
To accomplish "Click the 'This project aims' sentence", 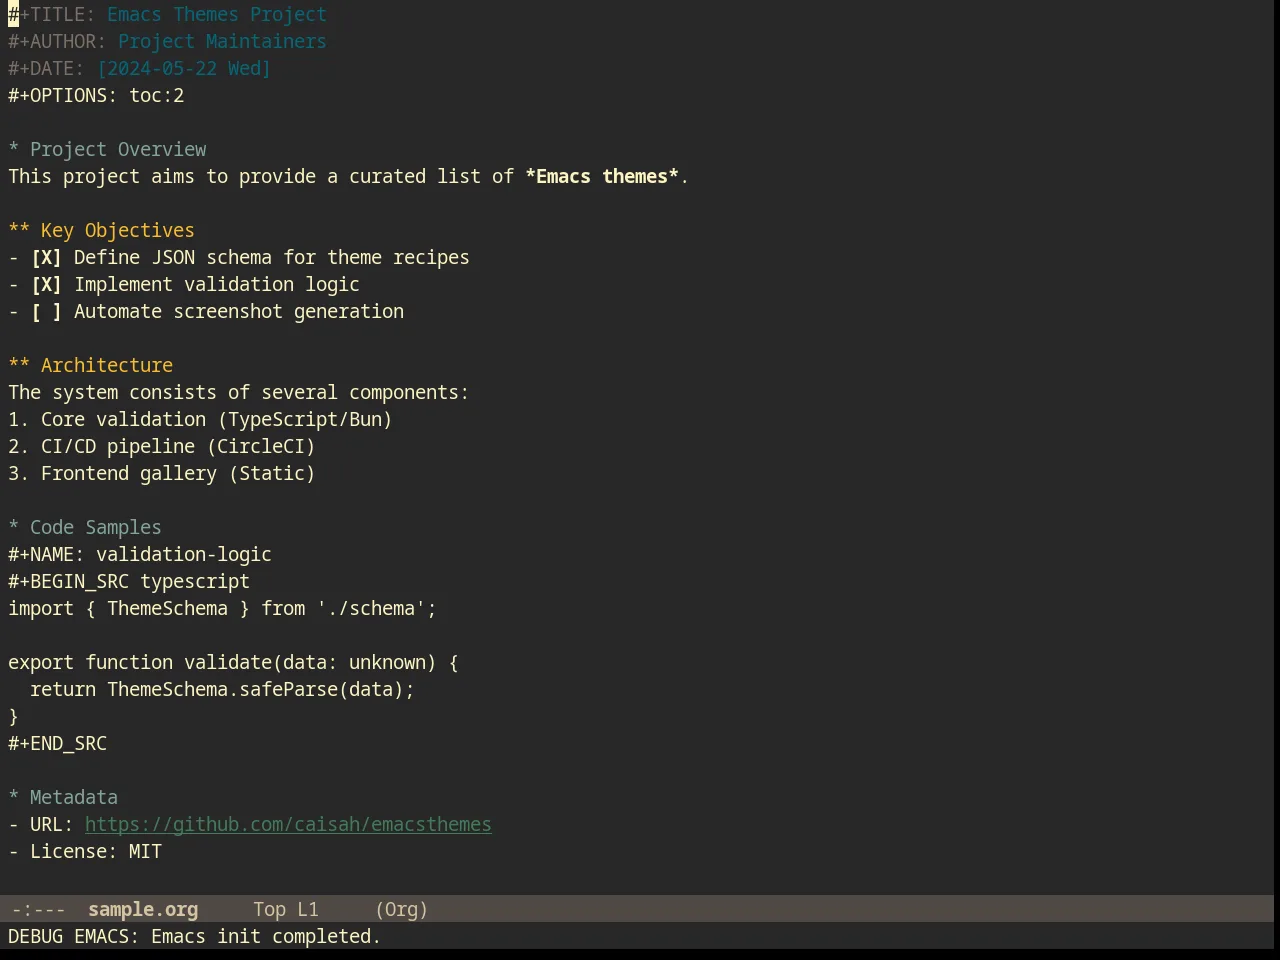I will pos(348,177).
